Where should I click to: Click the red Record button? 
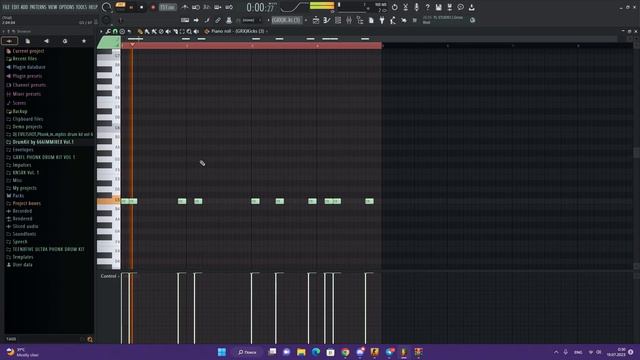(x=153, y=7)
